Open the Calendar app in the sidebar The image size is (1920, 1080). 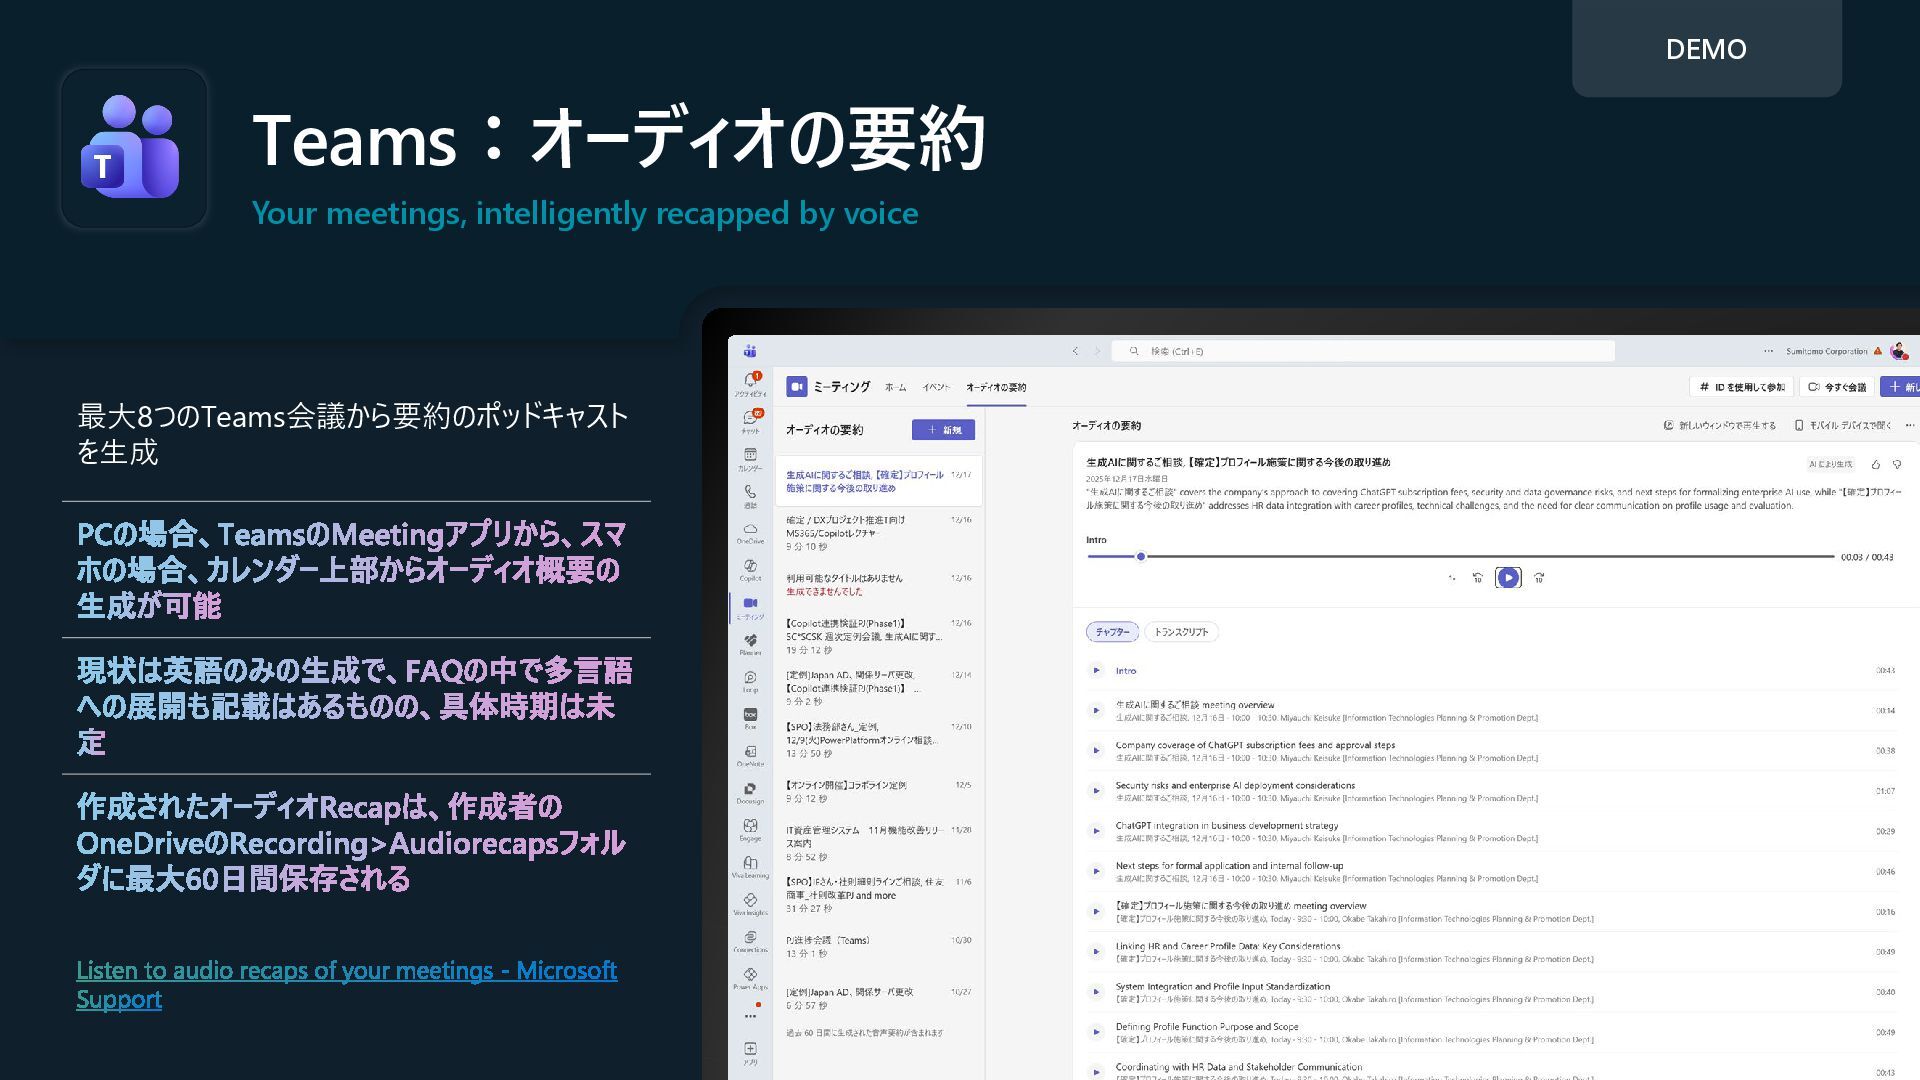coord(750,456)
